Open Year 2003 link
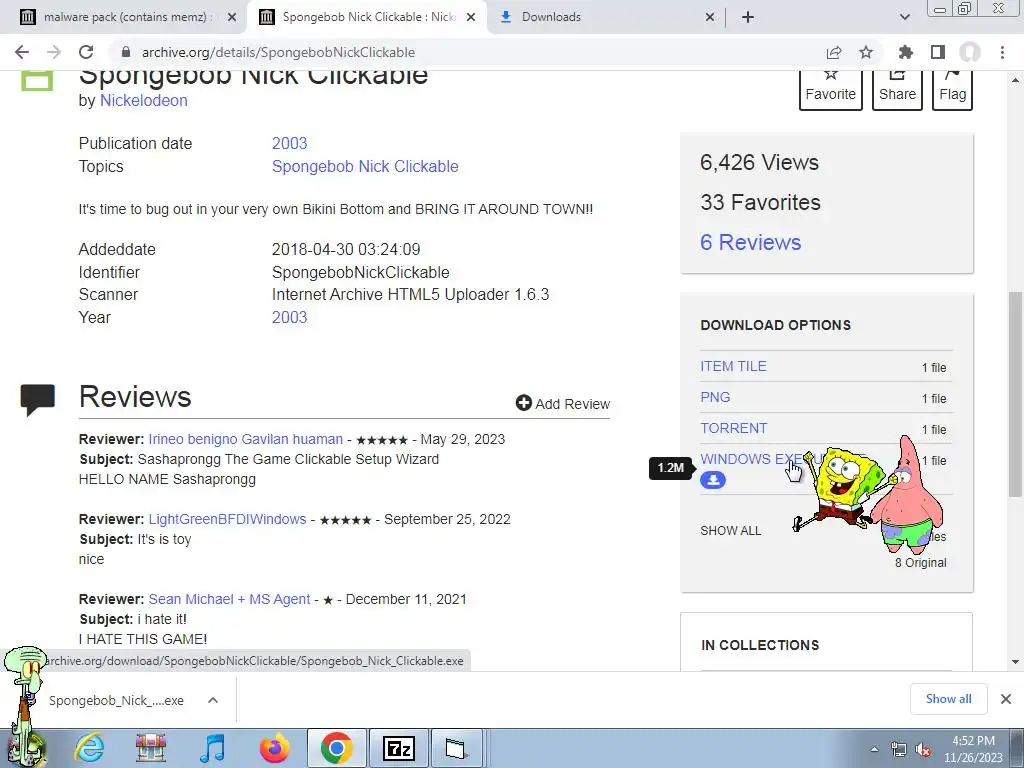1024x768 pixels. tap(289, 317)
